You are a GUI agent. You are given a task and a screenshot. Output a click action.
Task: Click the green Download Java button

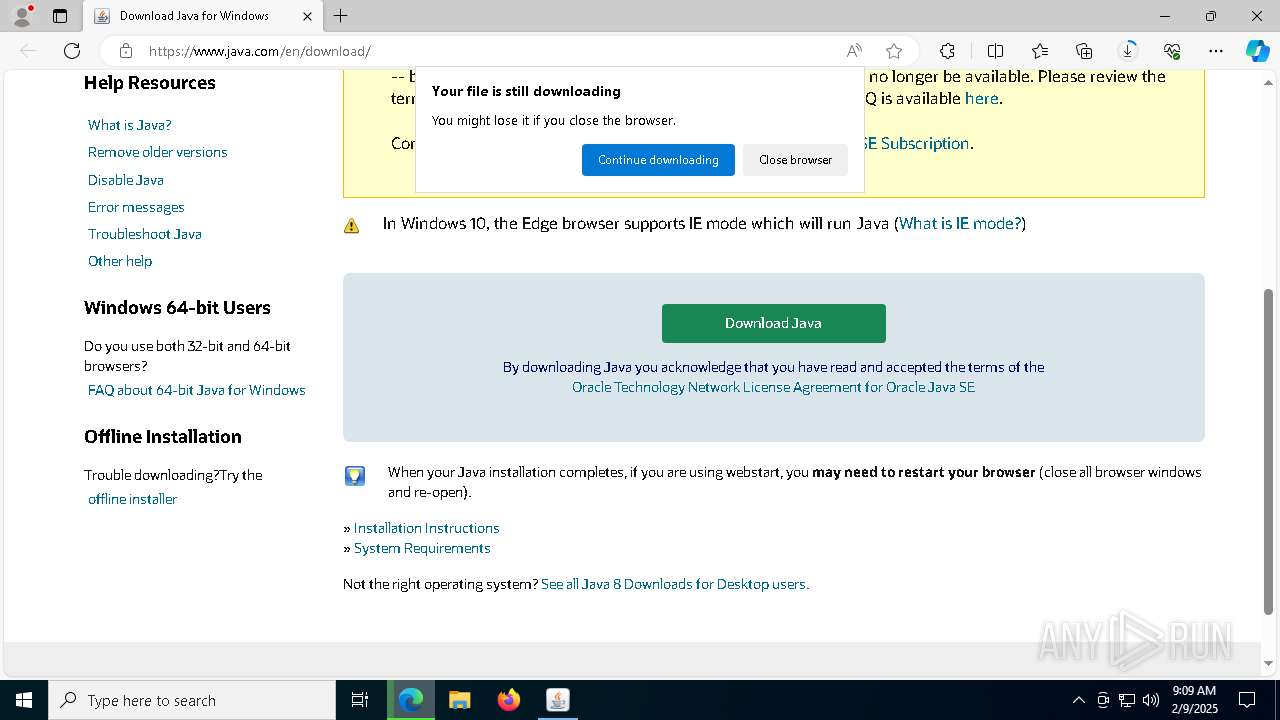773,323
